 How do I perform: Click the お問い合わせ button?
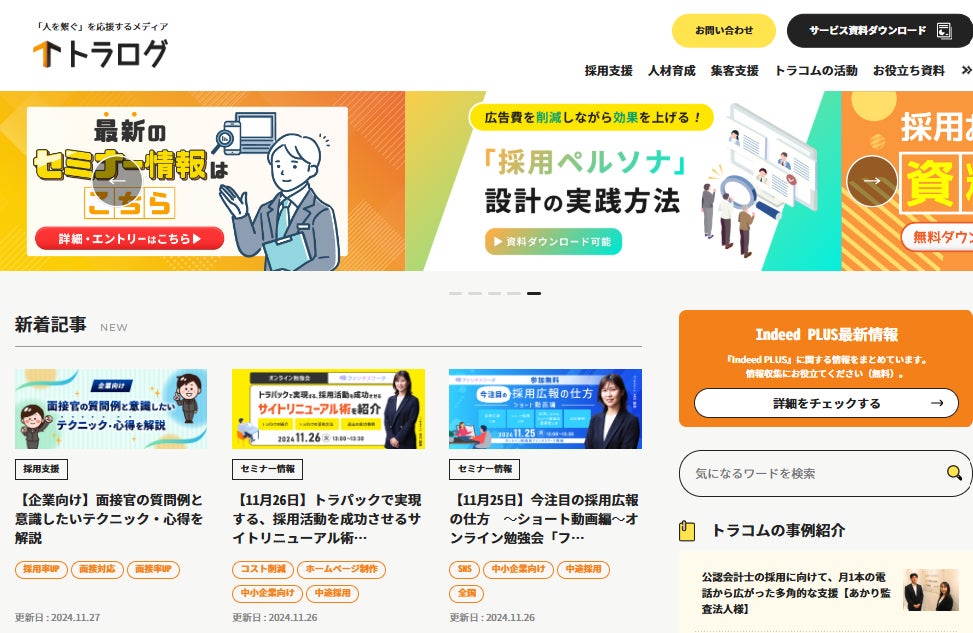724,30
